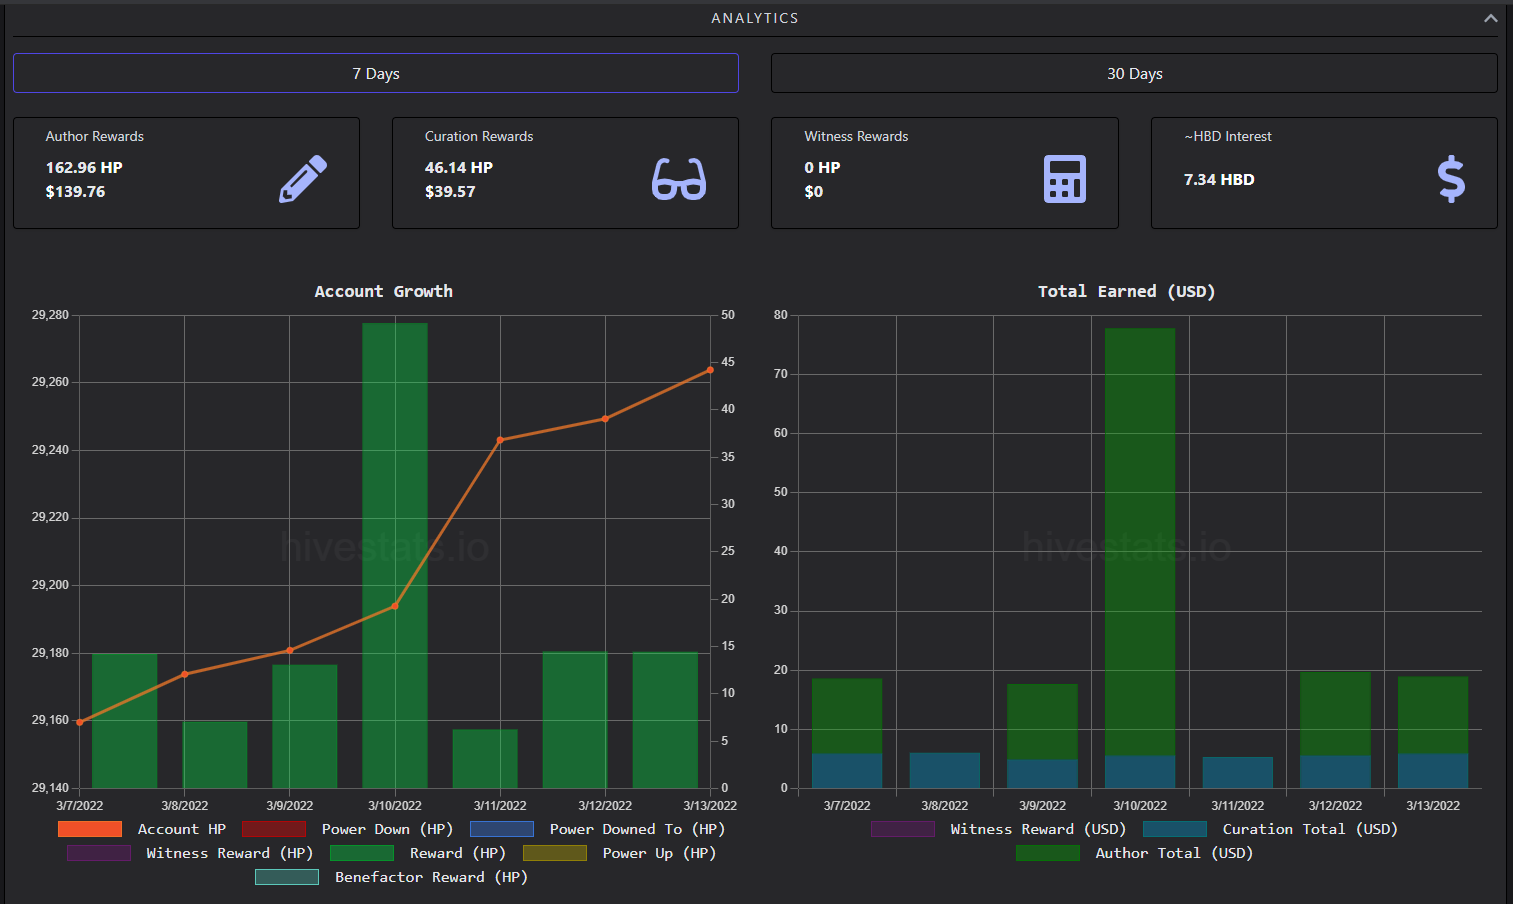Toggle Account HP legend series
The width and height of the screenshot is (1513, 904).
pos(142,829)
